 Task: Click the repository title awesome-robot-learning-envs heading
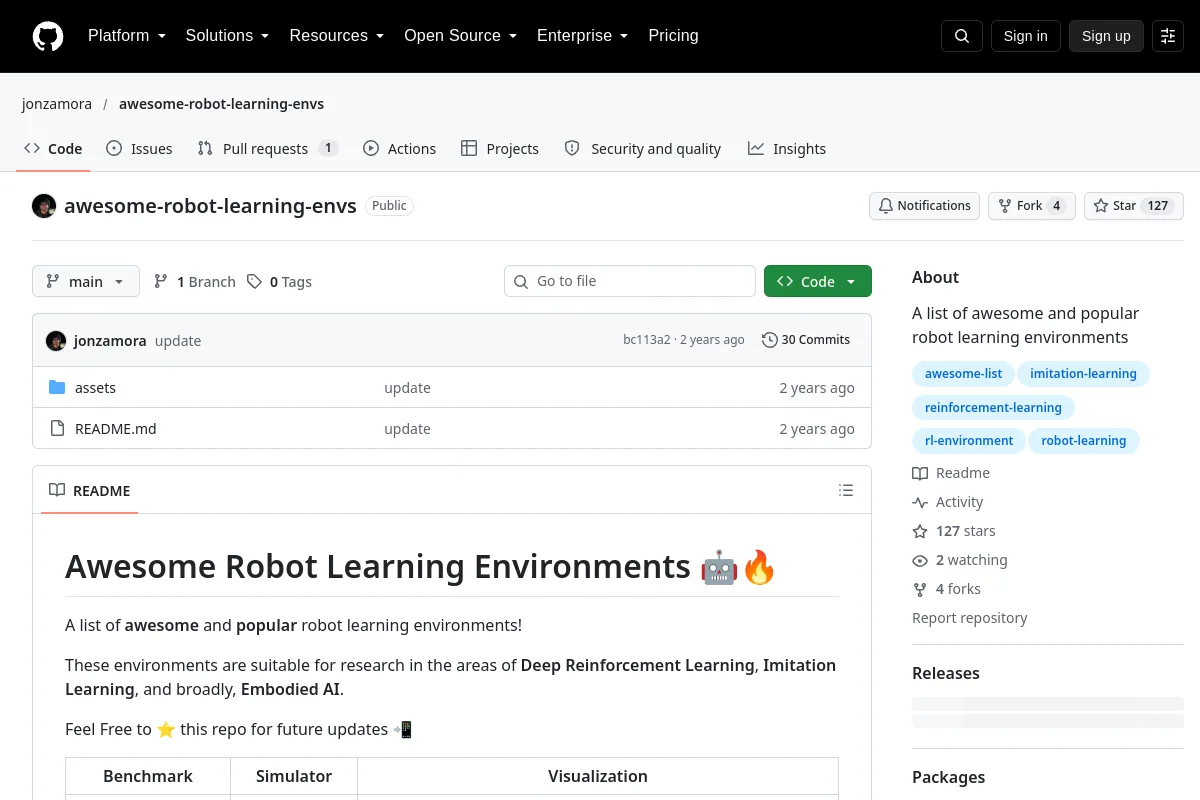pos(210,206)
